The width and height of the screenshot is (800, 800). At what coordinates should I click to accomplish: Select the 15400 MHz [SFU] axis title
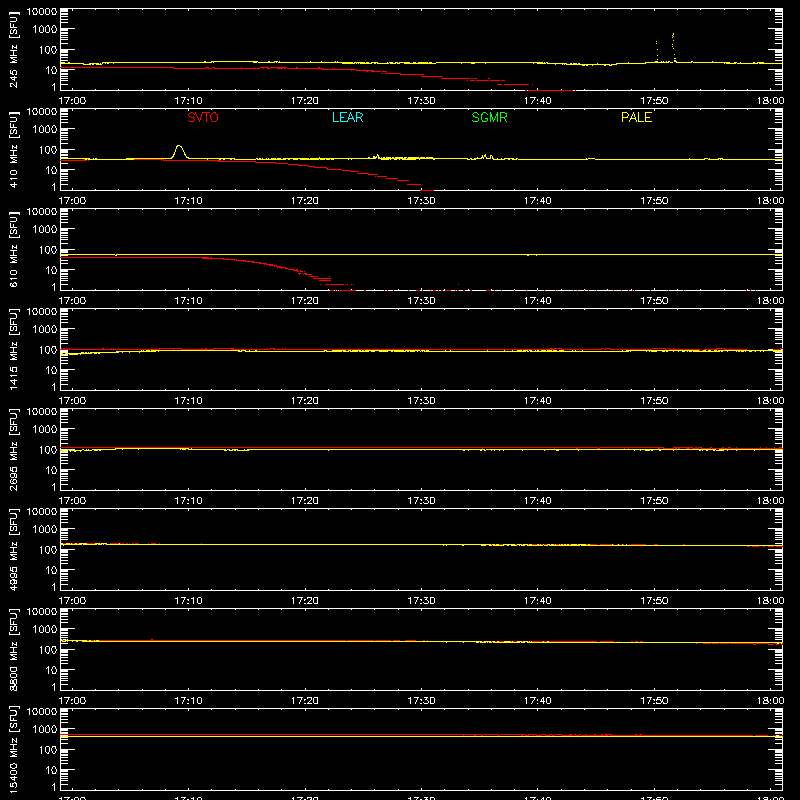(14, 750)
